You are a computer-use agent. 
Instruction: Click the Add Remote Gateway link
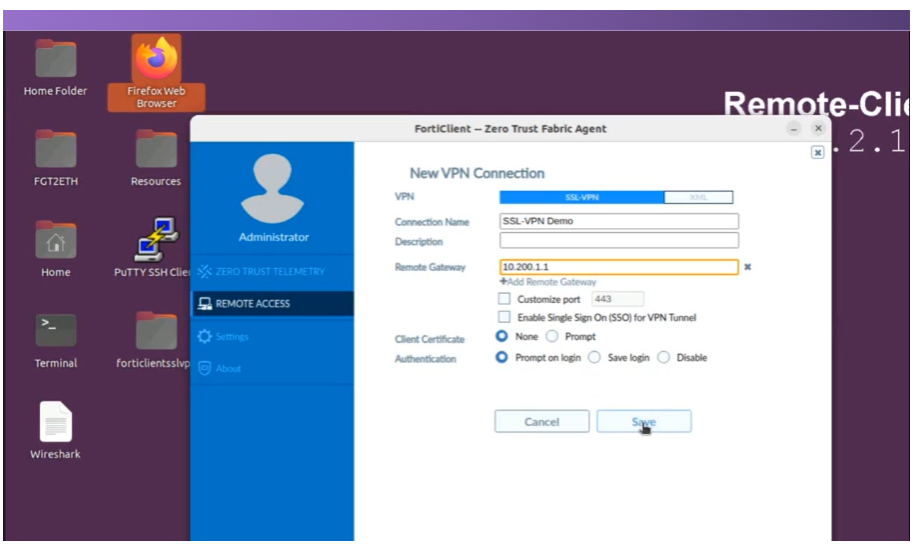click(x=548, y=282)
